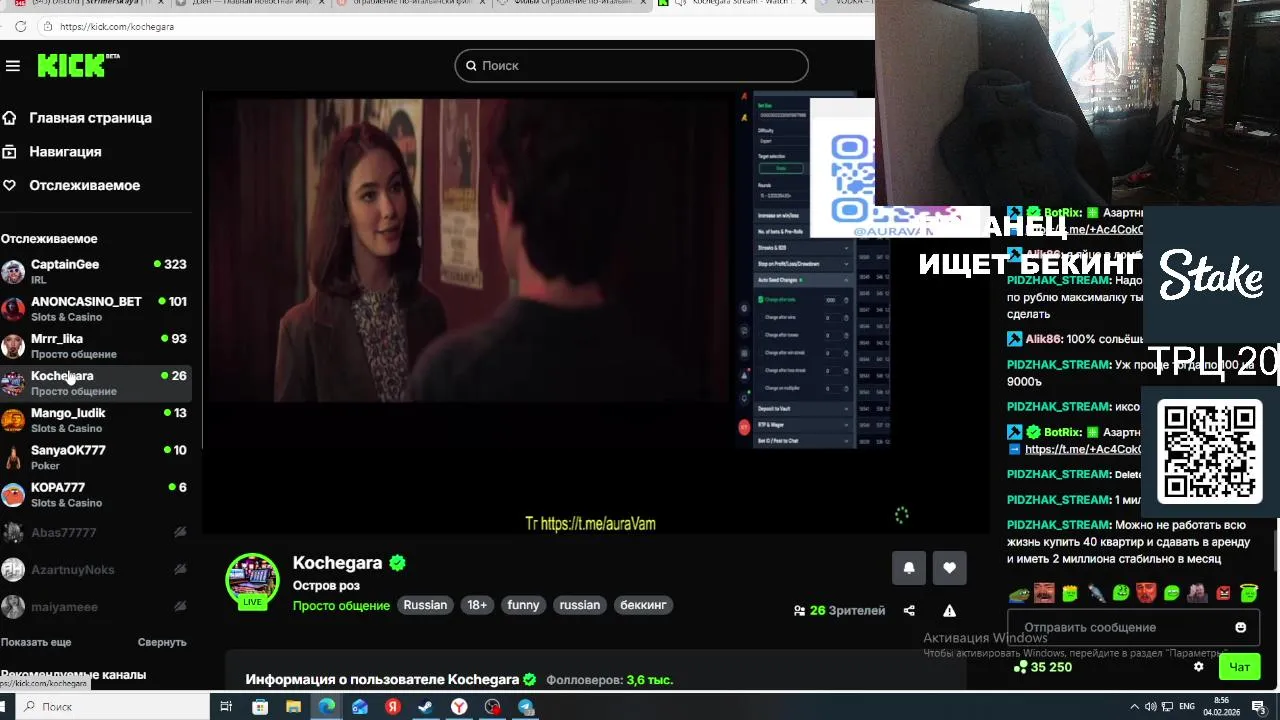This screenshot has height=720, width=1280.
Task: Click the 35 250 channel points counter
Action: pyautogui.click(x=1043, y=667)
